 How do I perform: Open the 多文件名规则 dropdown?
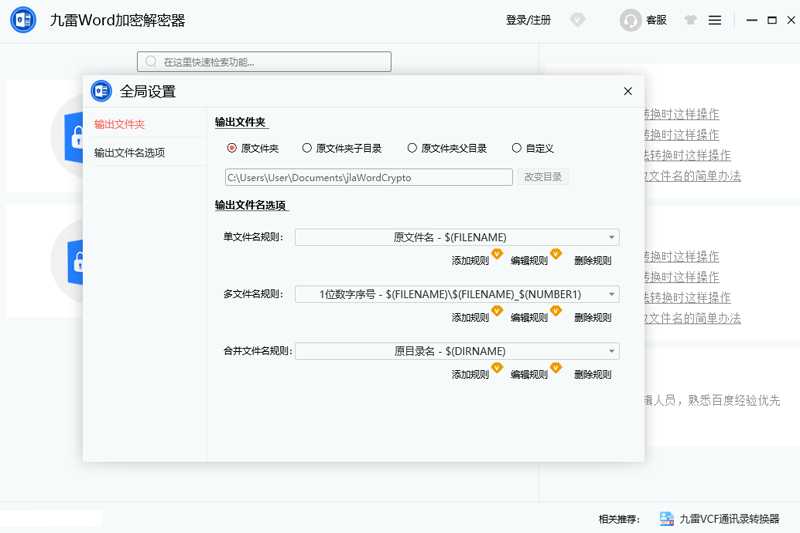[x=457, y=294]
